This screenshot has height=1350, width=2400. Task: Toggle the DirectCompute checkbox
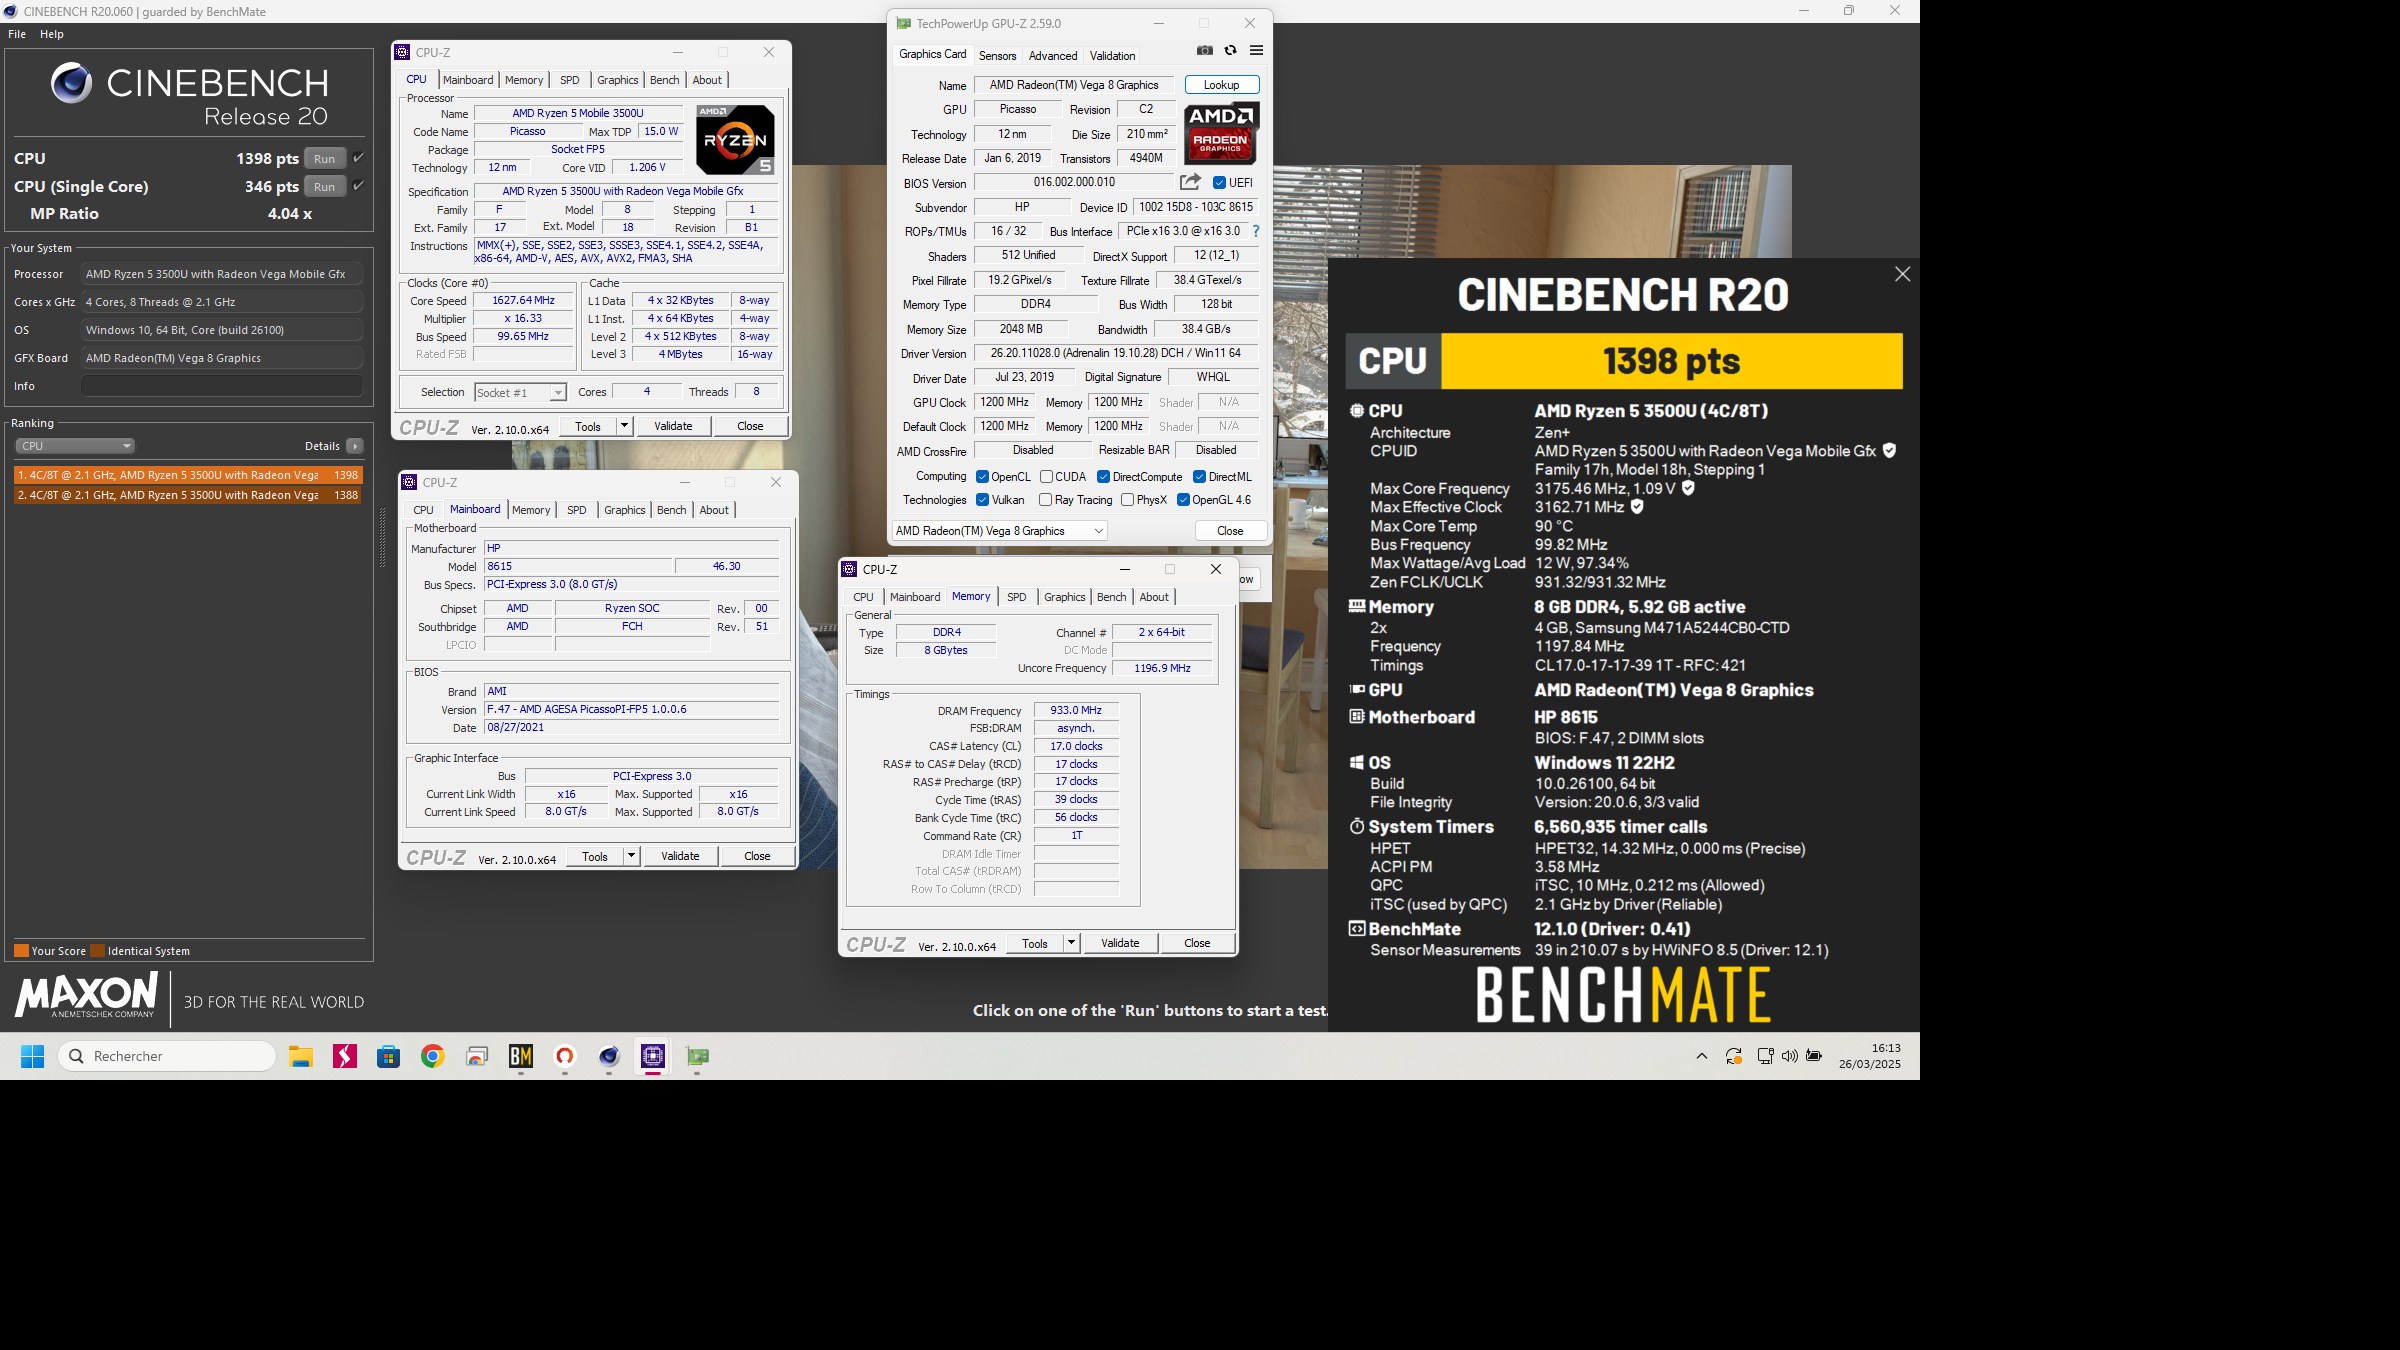pos(1103,477)
